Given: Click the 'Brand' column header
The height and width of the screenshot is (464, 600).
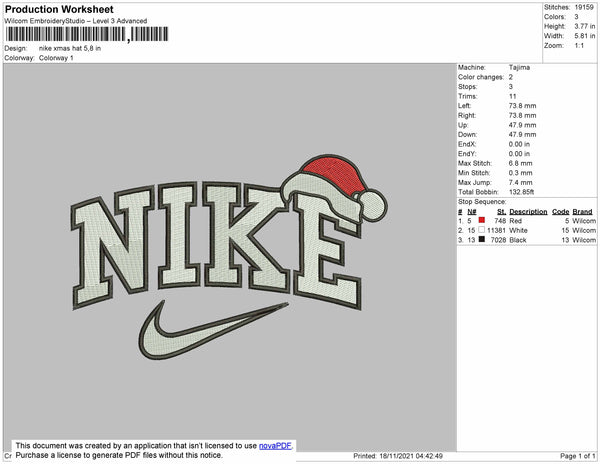Looking at the screenshot, I should coord(582,212).
